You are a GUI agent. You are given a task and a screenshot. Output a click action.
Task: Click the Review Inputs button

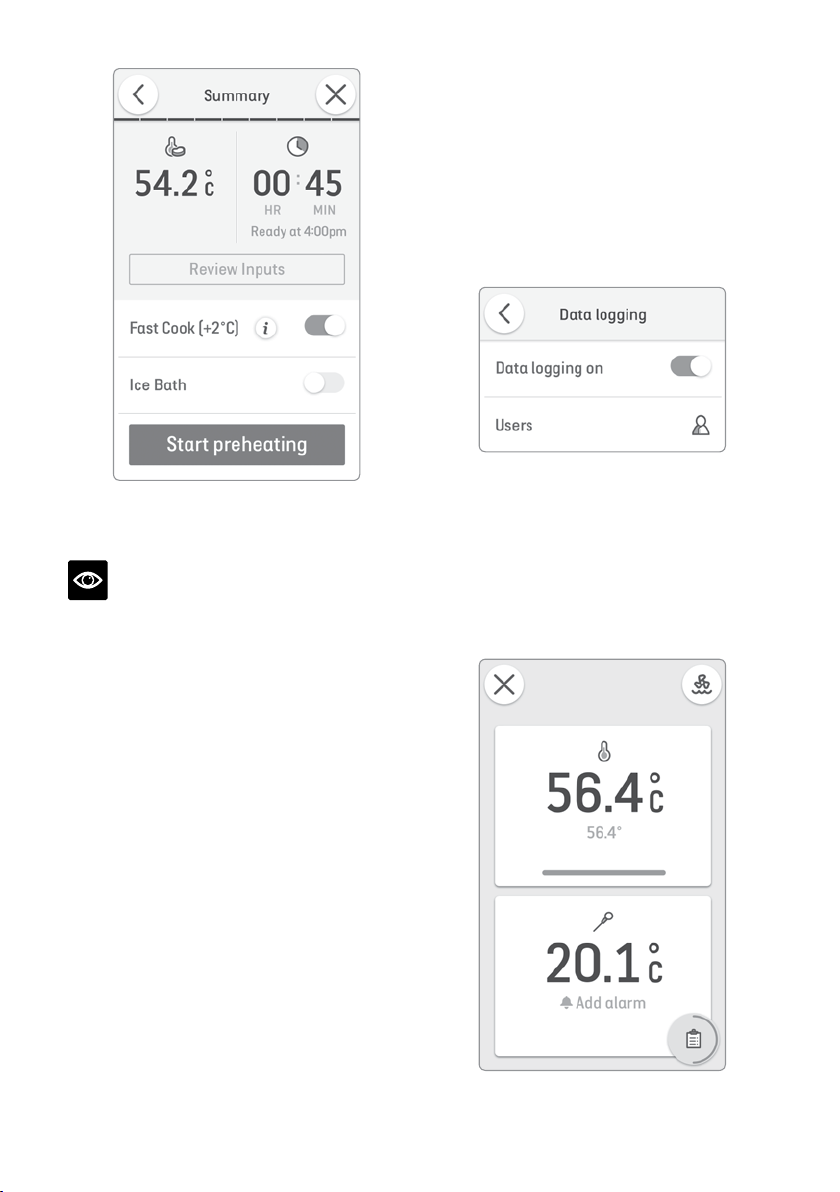pos(236,269)
